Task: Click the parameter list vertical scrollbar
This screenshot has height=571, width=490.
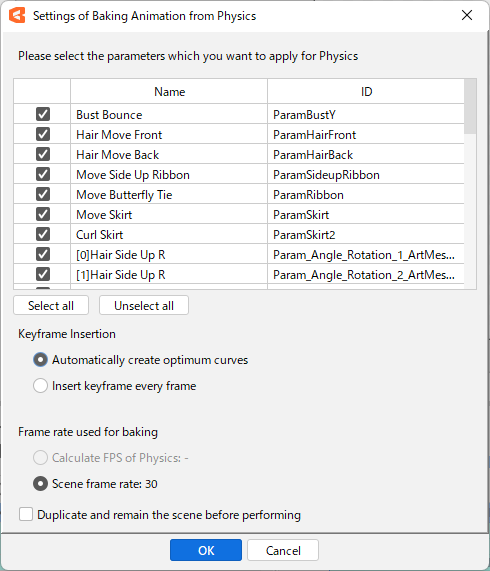Action: click(470, 184)
